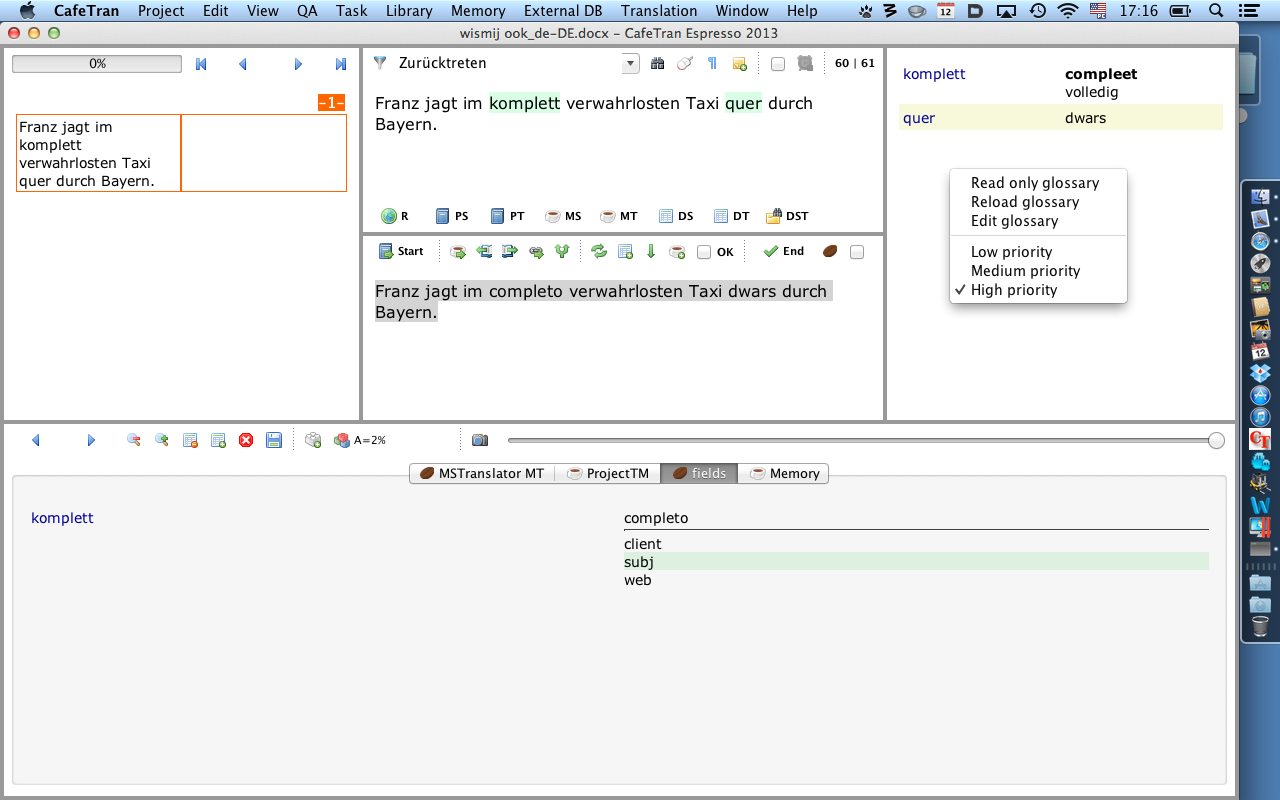1280x800 pixels.
Task: Tick the OK checkbox
Action: [x=704, y=252]
